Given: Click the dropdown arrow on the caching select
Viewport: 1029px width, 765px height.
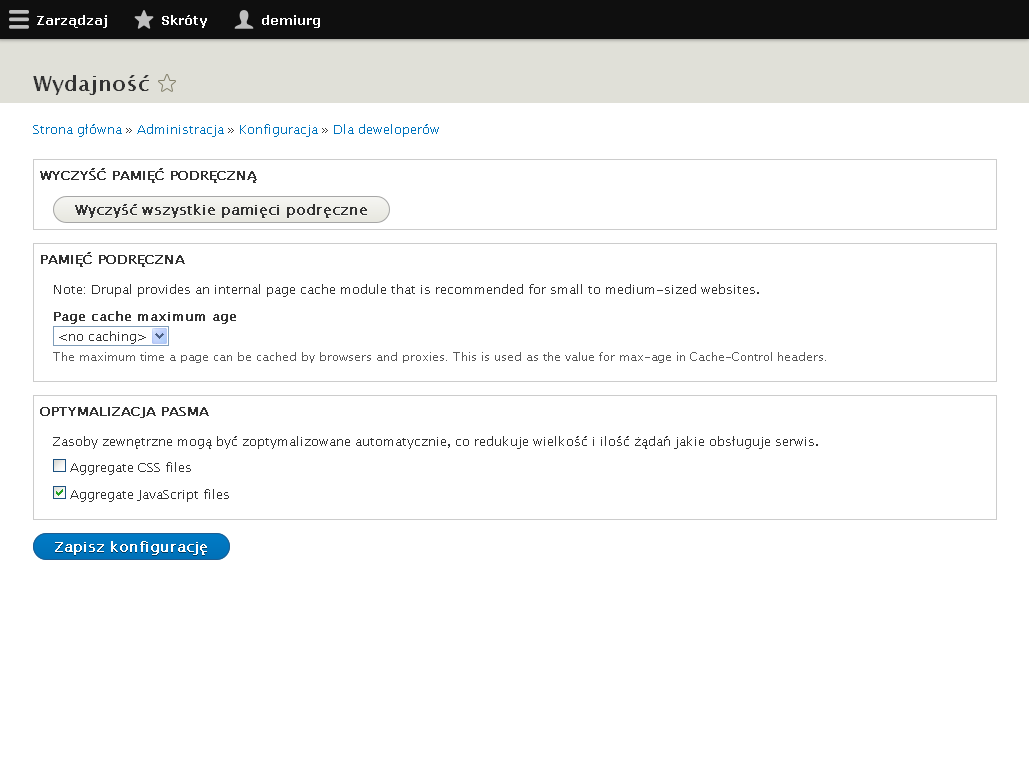Looking at the screenshot, I should pyautogui.click(x=160, y=336).
